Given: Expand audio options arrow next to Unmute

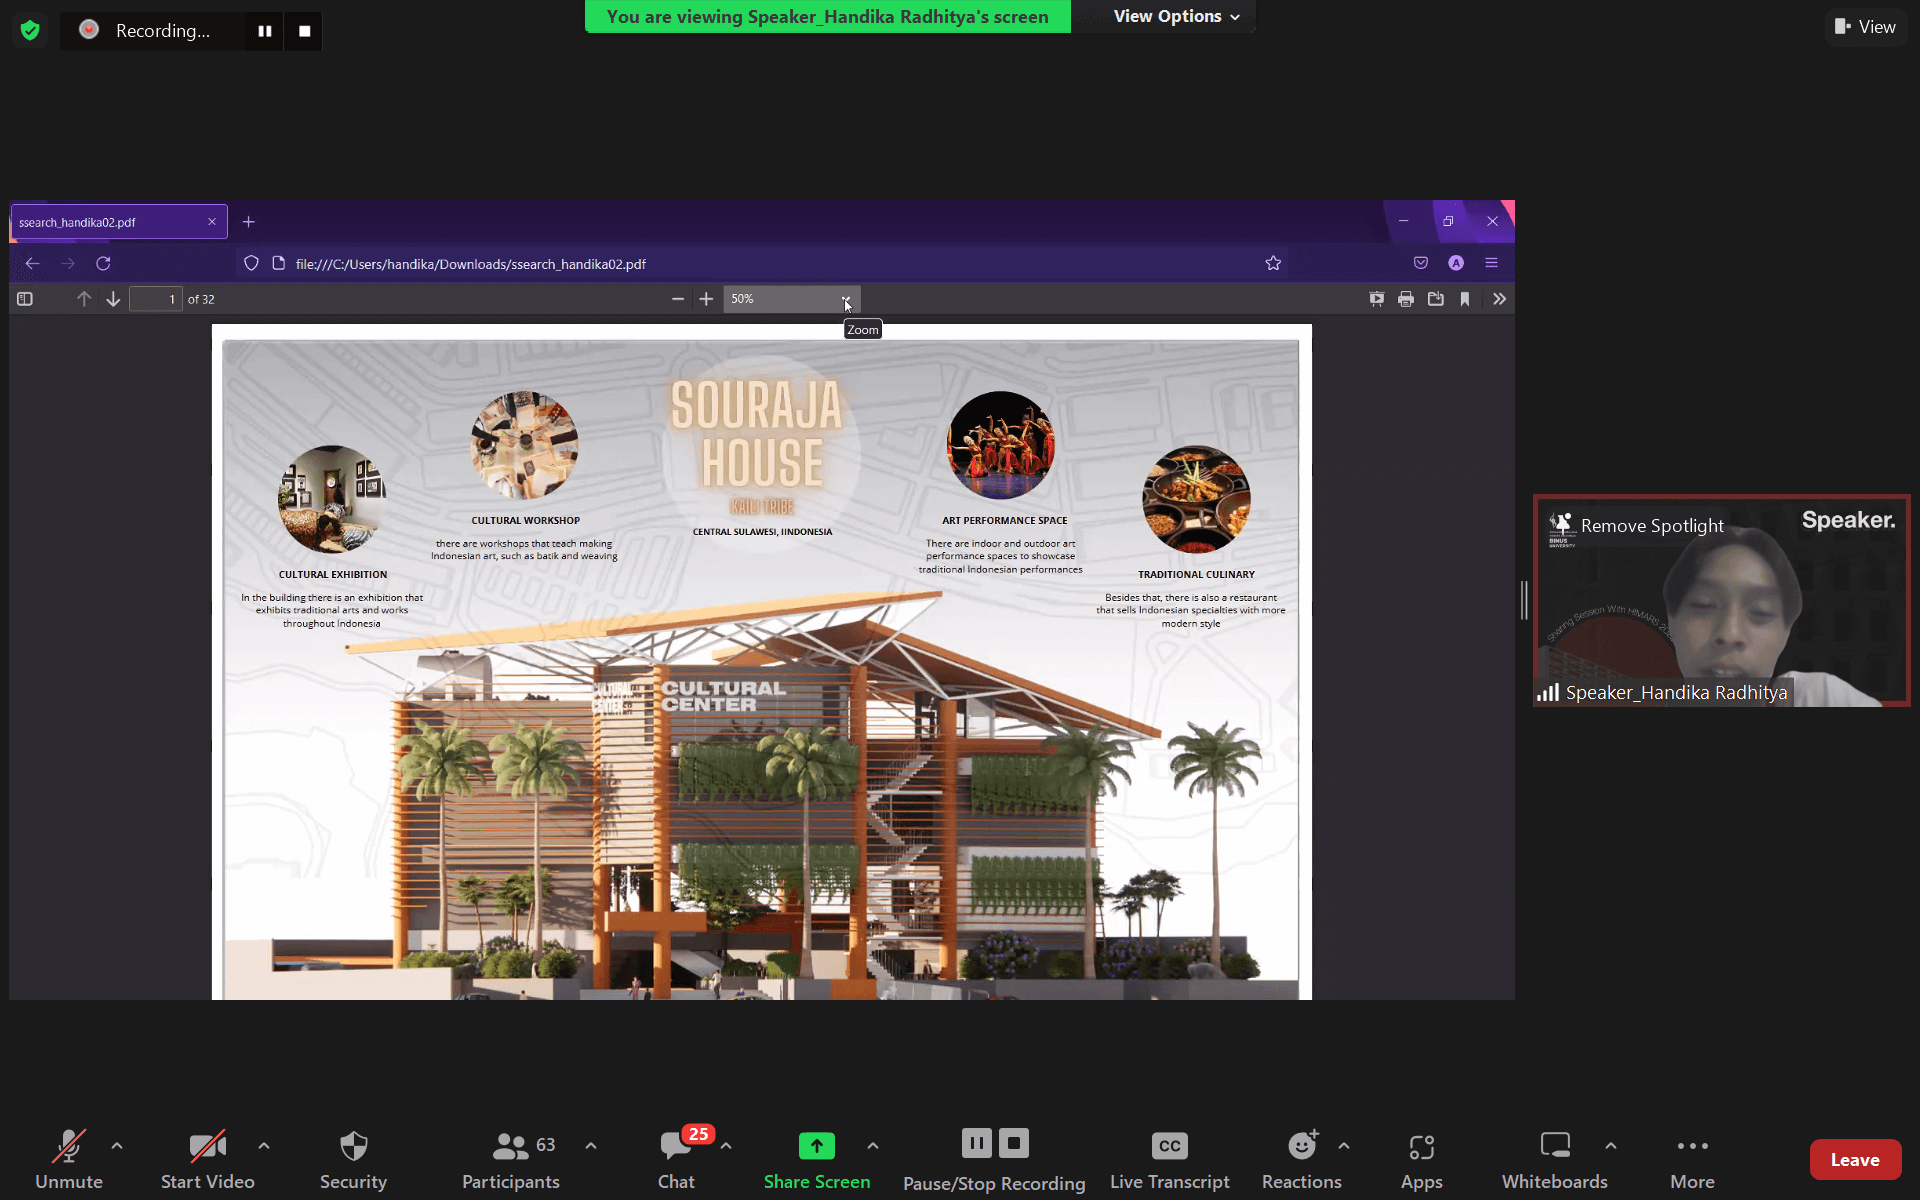Looking at the screenshot, I should point(117,1146).
